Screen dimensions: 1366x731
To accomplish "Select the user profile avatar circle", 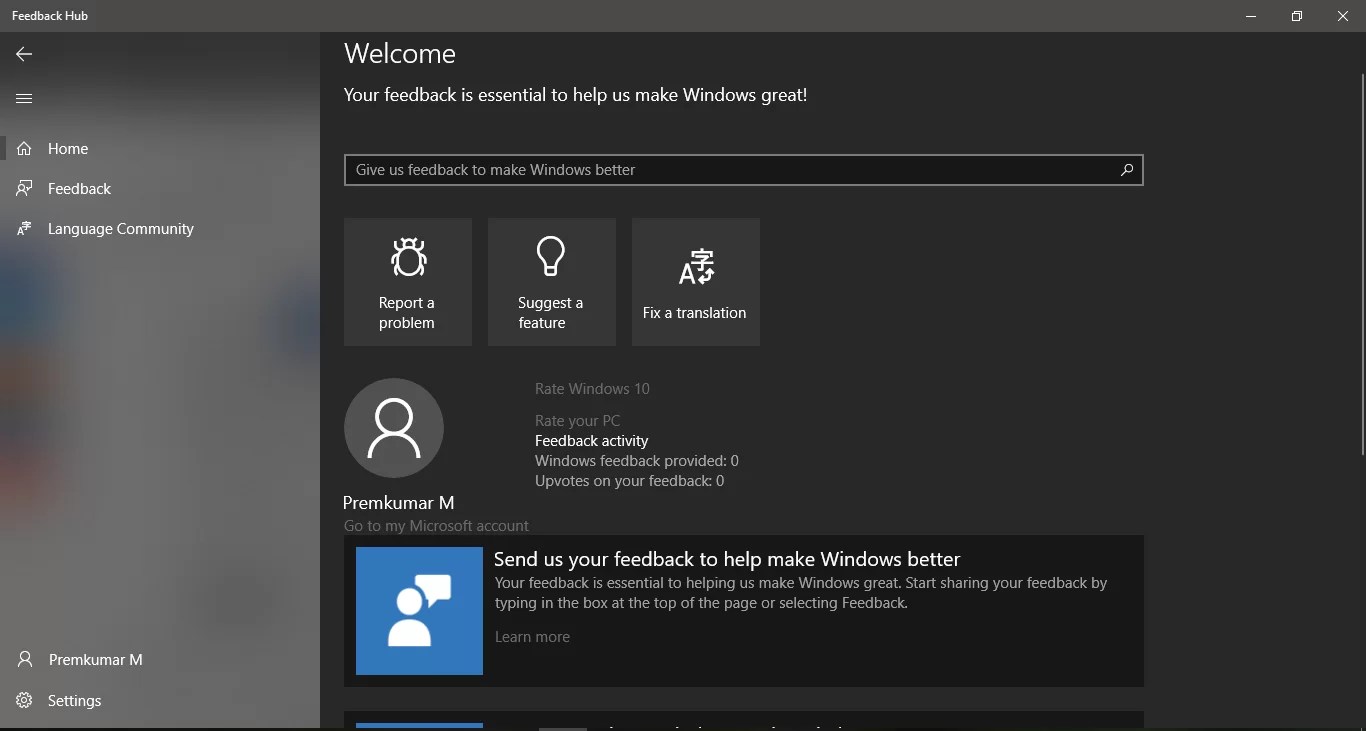I will (x=393, y=427).
